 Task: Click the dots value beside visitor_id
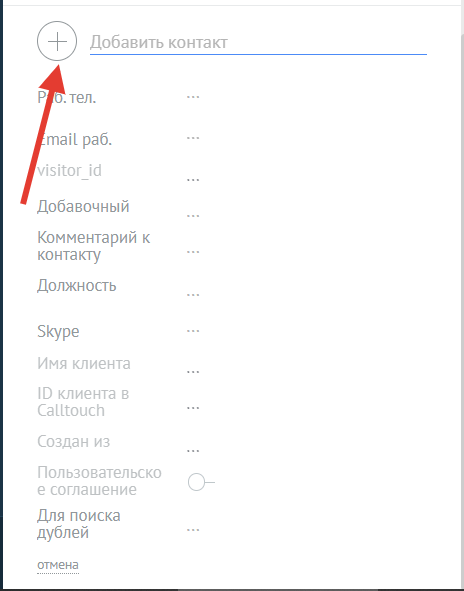click(193, 180)
